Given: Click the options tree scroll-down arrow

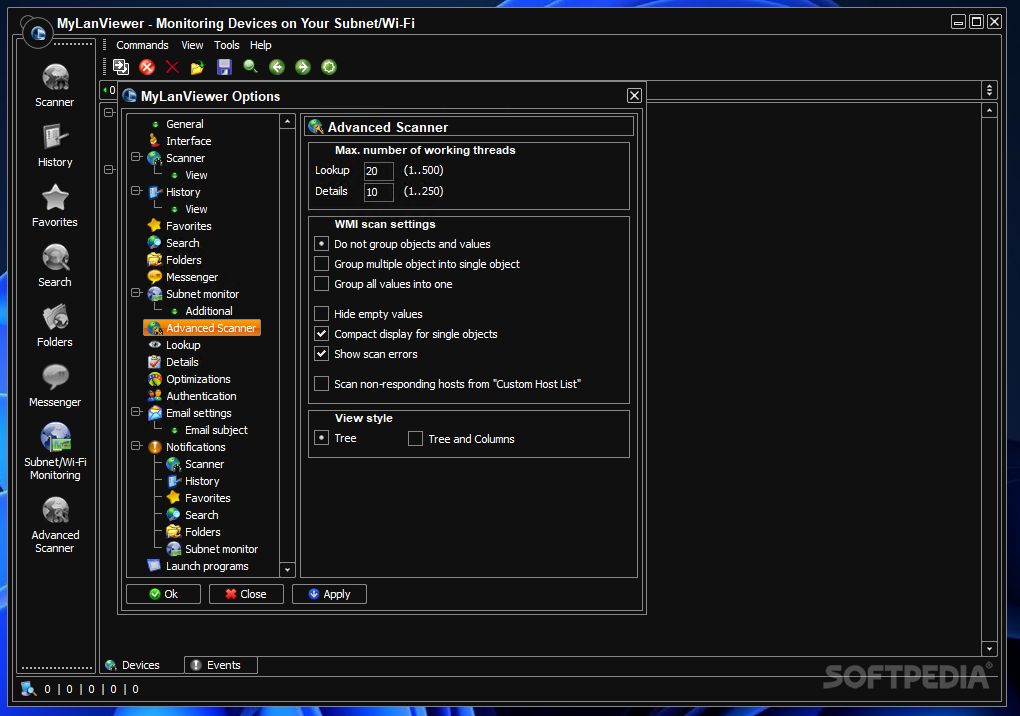Looking at the screenshot, I should click(x=288, y=570).
